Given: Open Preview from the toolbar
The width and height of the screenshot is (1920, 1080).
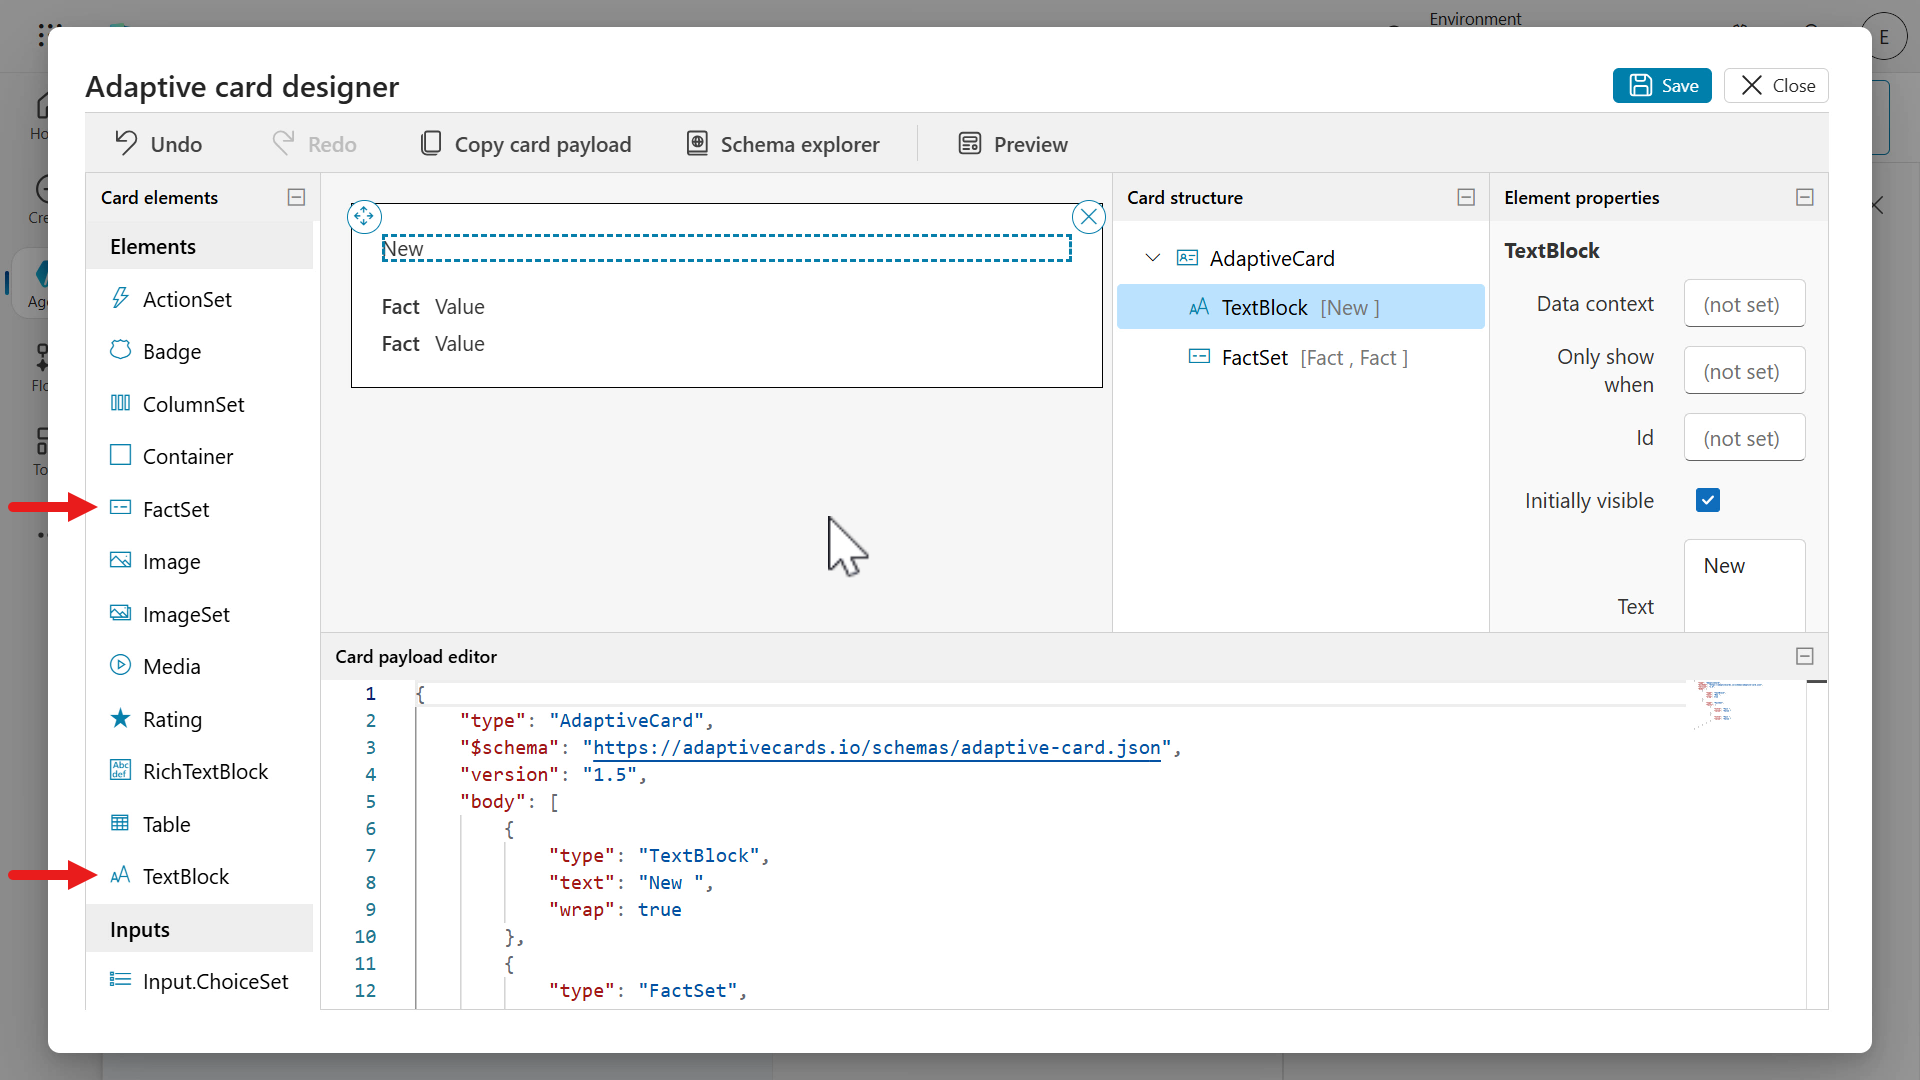Looking at the screenshot, I should 1013,144.
